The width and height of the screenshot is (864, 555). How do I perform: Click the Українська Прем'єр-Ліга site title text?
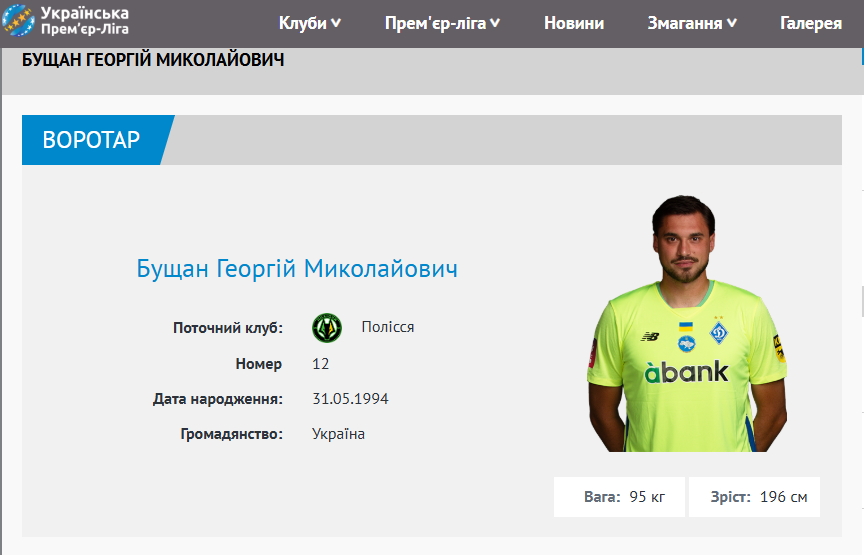(85, 20)
